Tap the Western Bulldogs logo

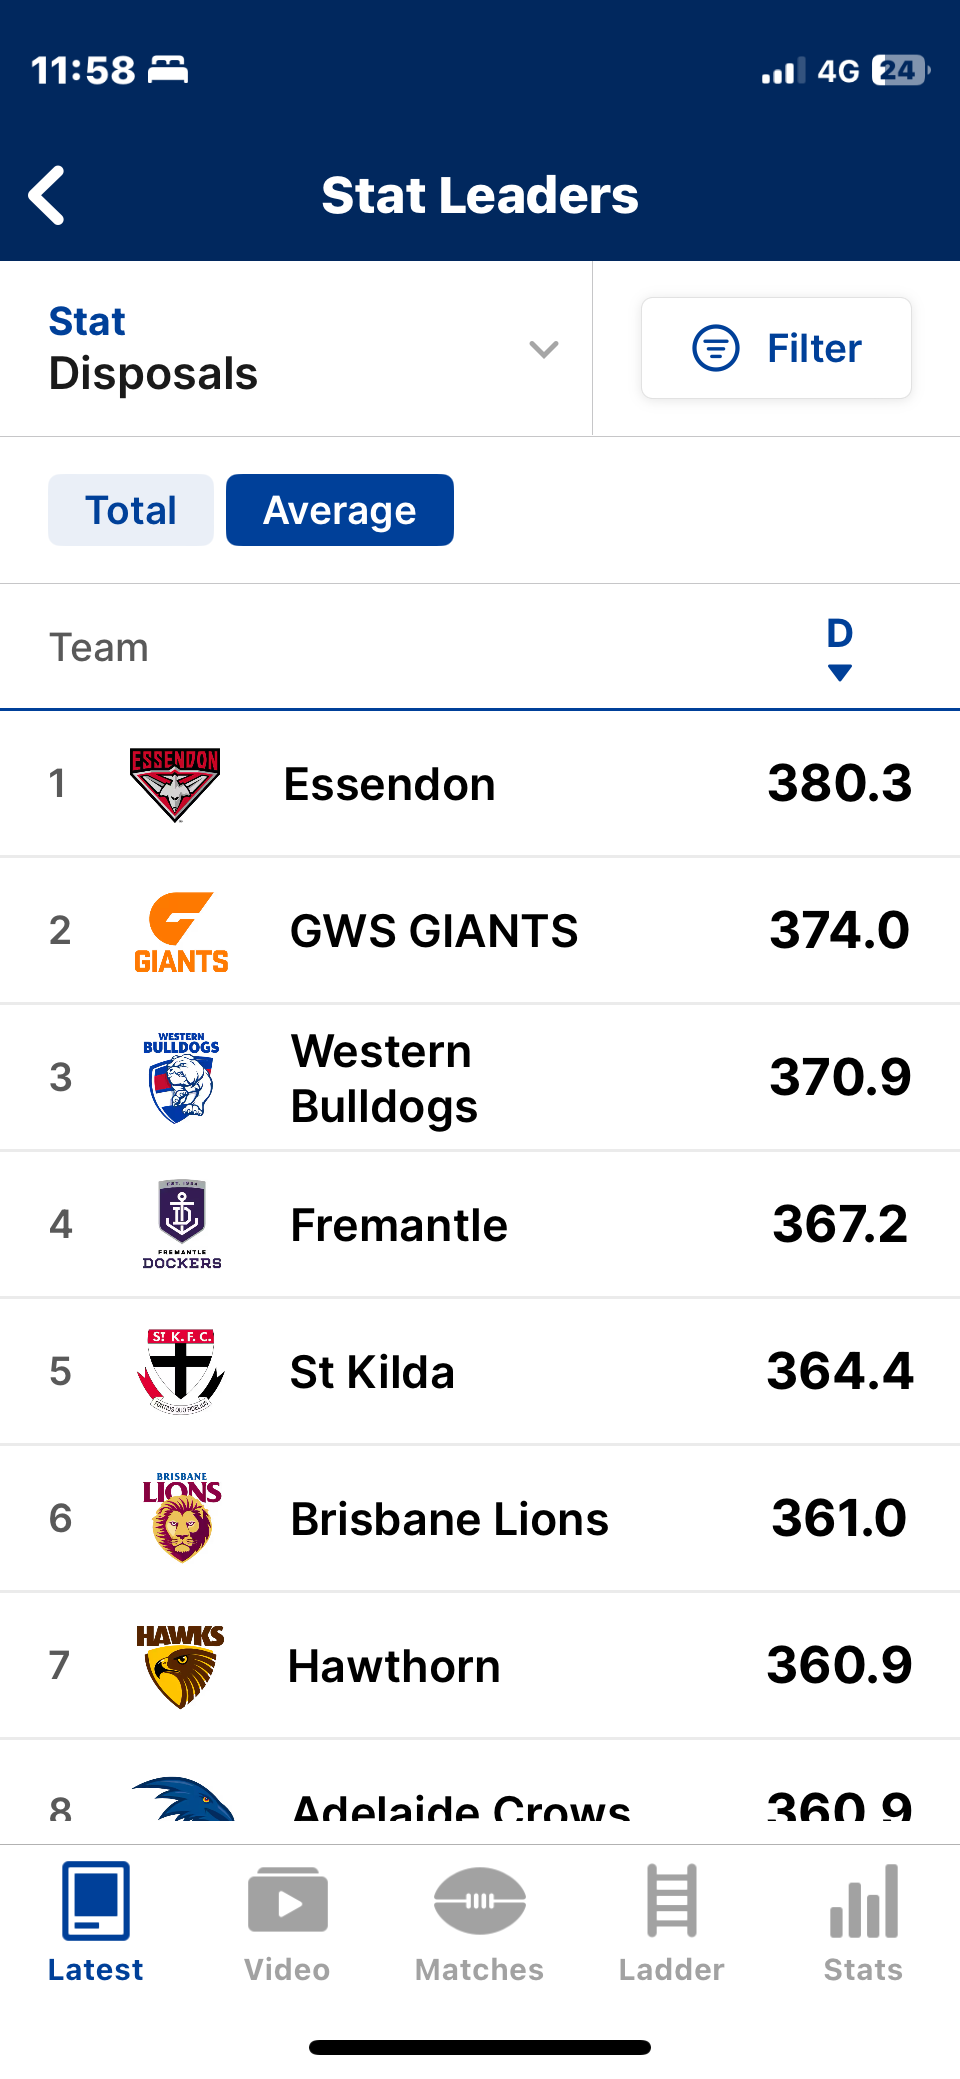tap(181, 1078)
